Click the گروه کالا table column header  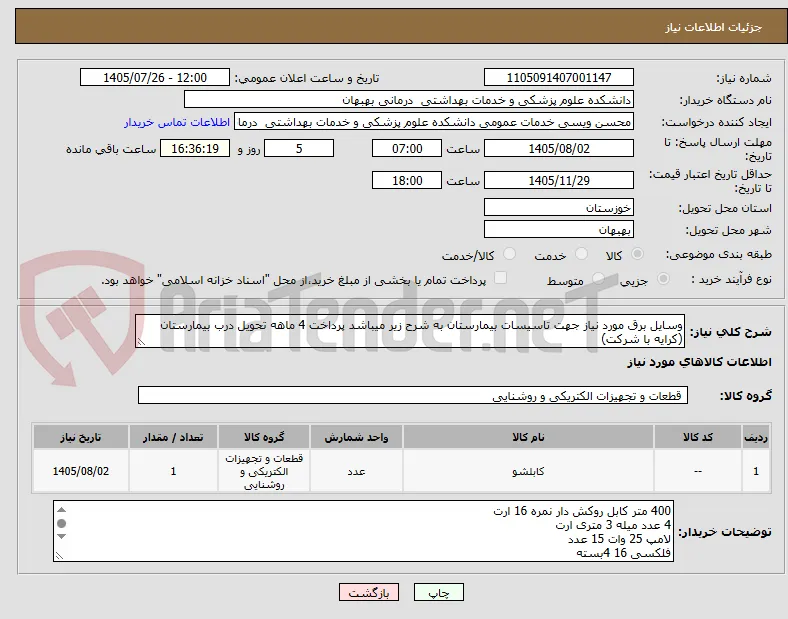(264, 437)
